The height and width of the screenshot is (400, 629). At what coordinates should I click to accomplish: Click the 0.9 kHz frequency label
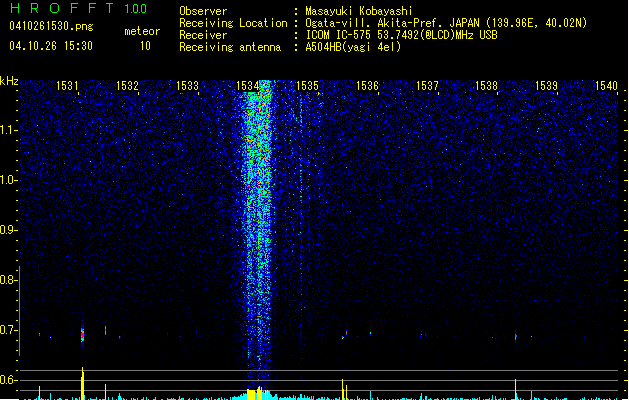pyautogui.click(x=8, y=230)
